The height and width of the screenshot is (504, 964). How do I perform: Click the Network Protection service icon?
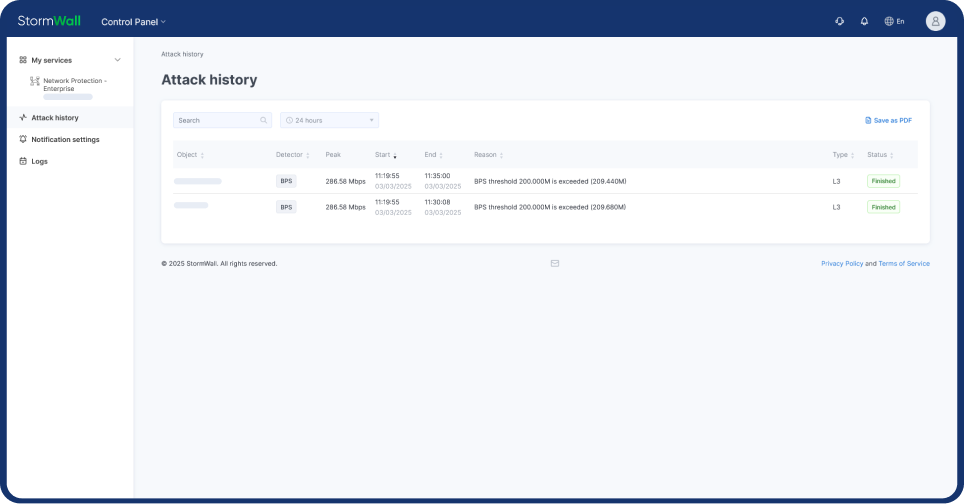coord(35,81)
